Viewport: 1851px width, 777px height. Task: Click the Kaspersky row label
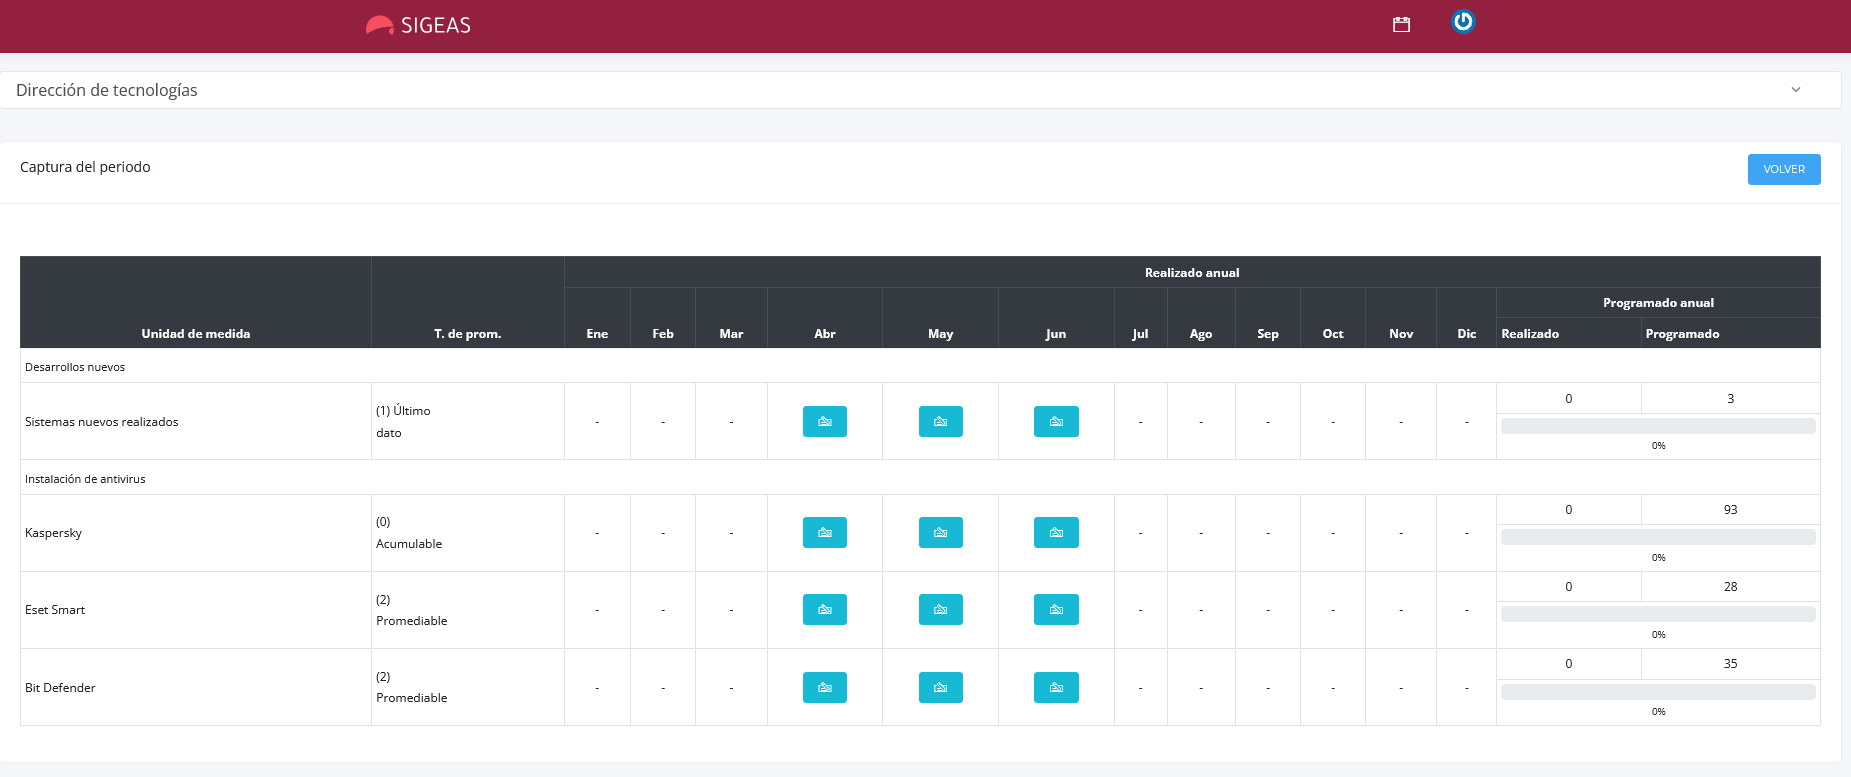coord(54,532)
